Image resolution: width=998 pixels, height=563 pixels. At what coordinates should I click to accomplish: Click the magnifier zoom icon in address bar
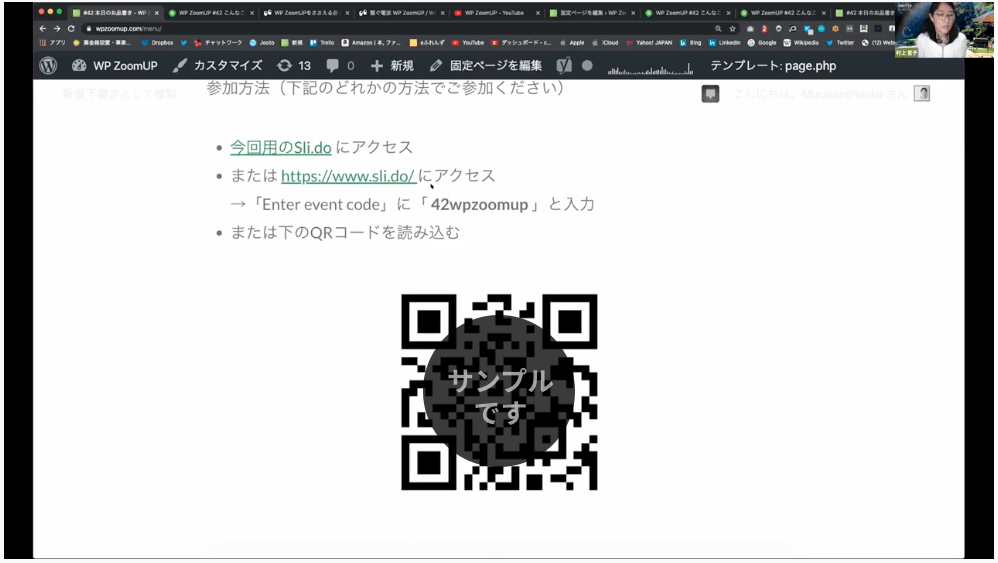718,29
